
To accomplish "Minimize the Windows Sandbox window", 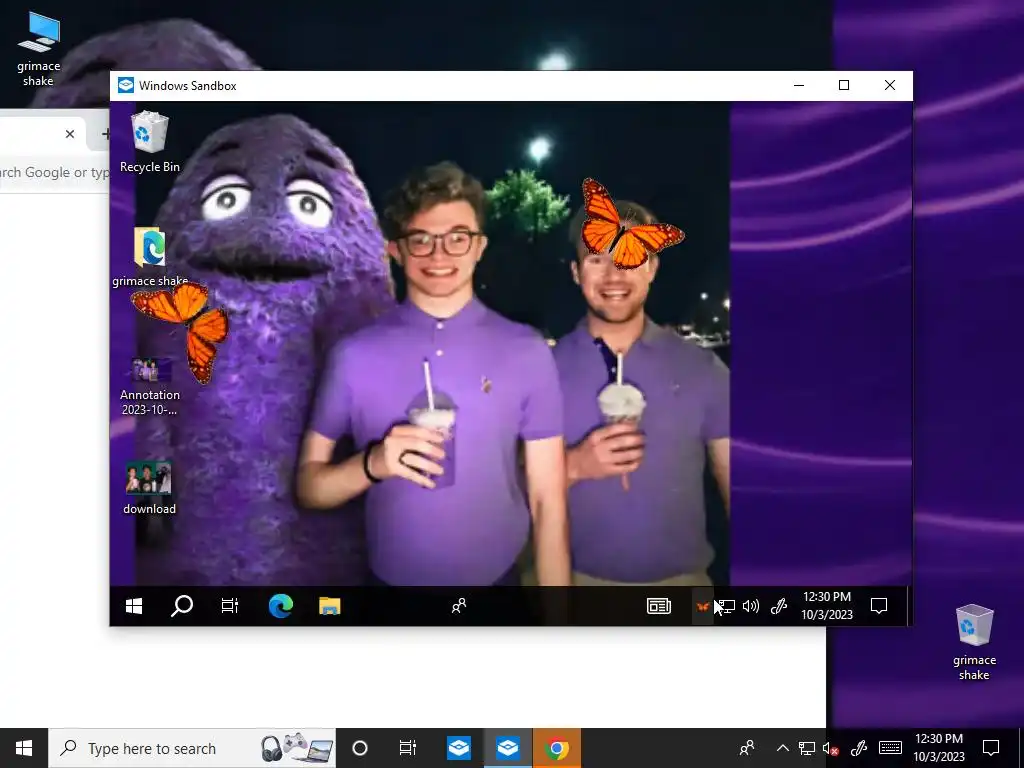I will click(799, 86).
